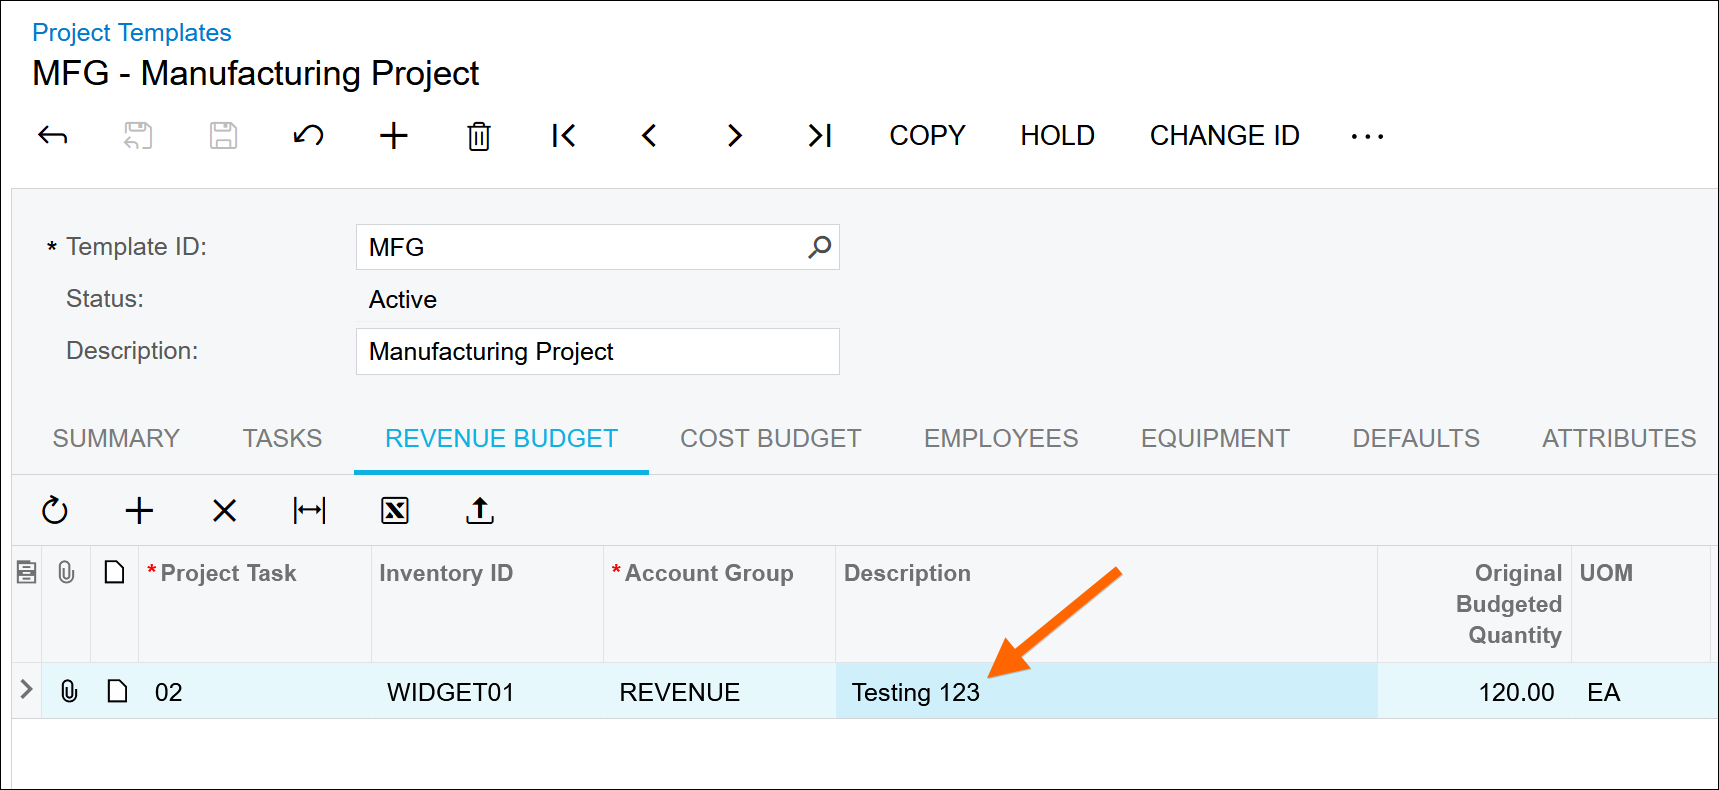Delete the template using trash icon
The image size is (1719, 790).
tap(479, 136)
